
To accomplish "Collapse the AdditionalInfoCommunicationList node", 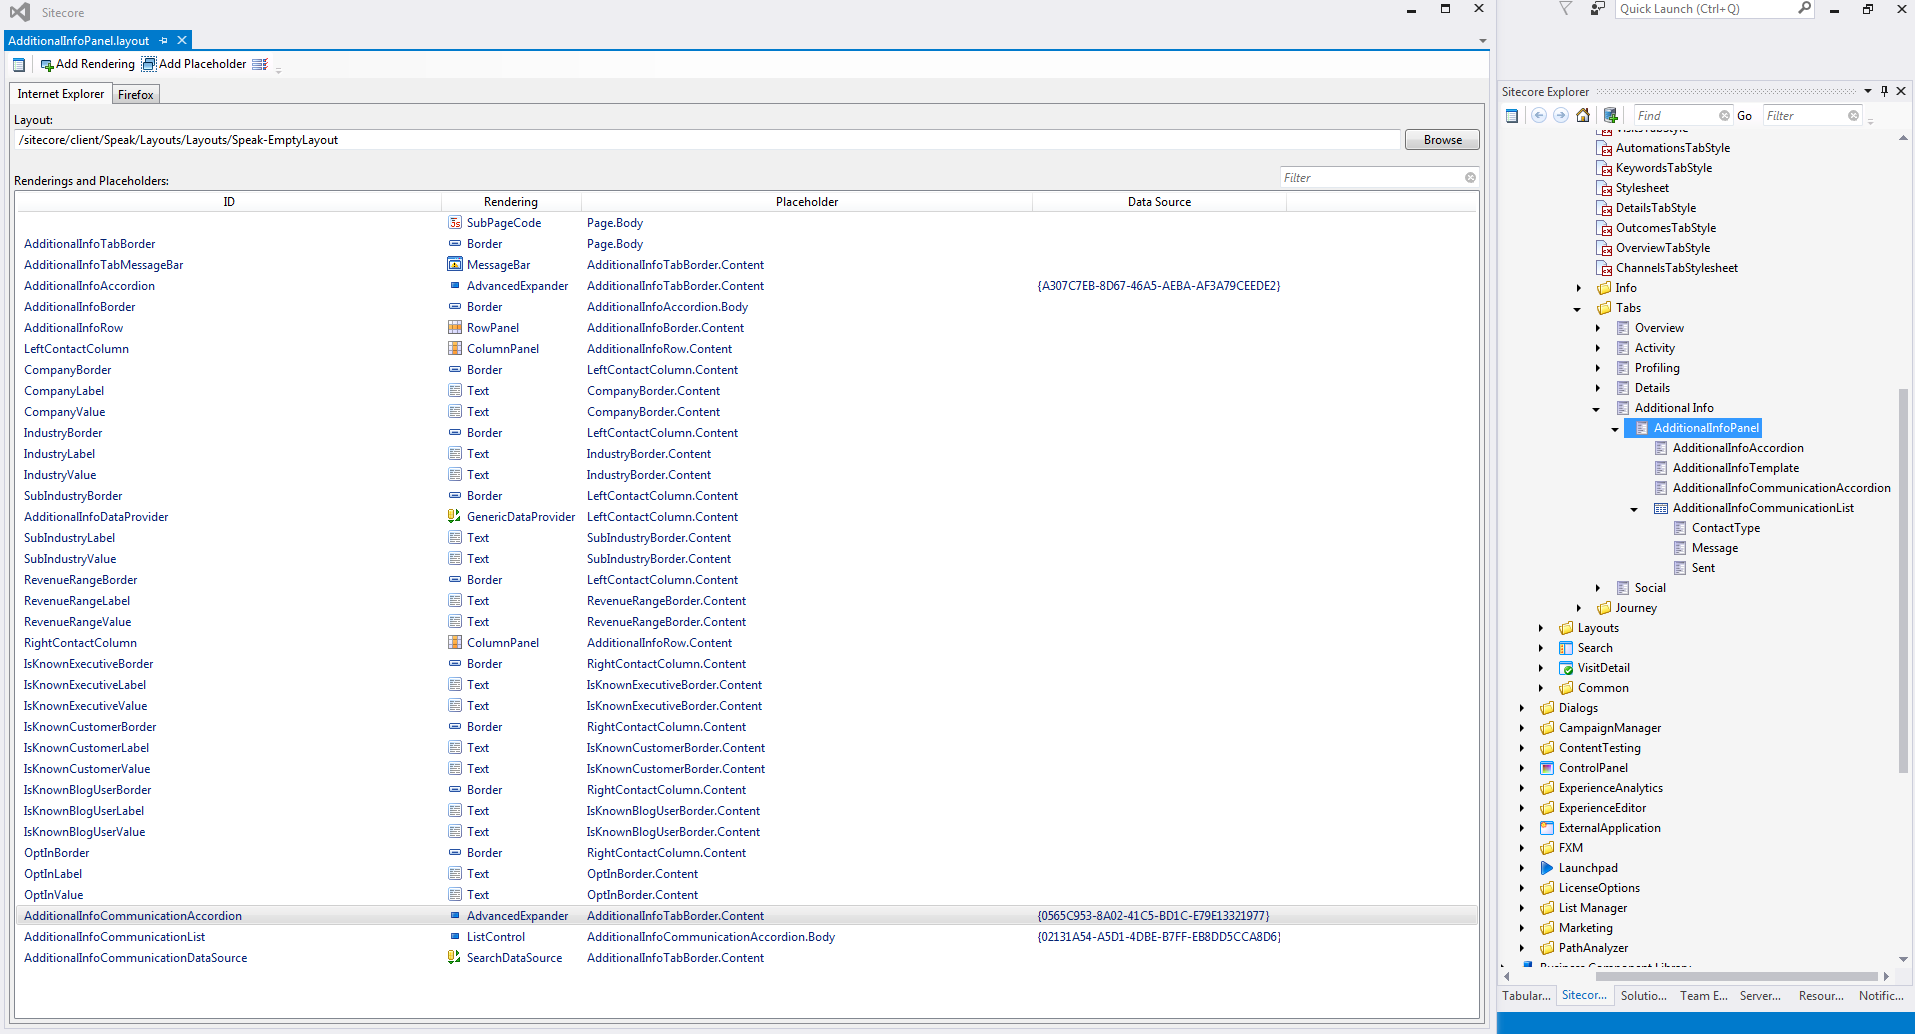I will tap(1635, 509).
